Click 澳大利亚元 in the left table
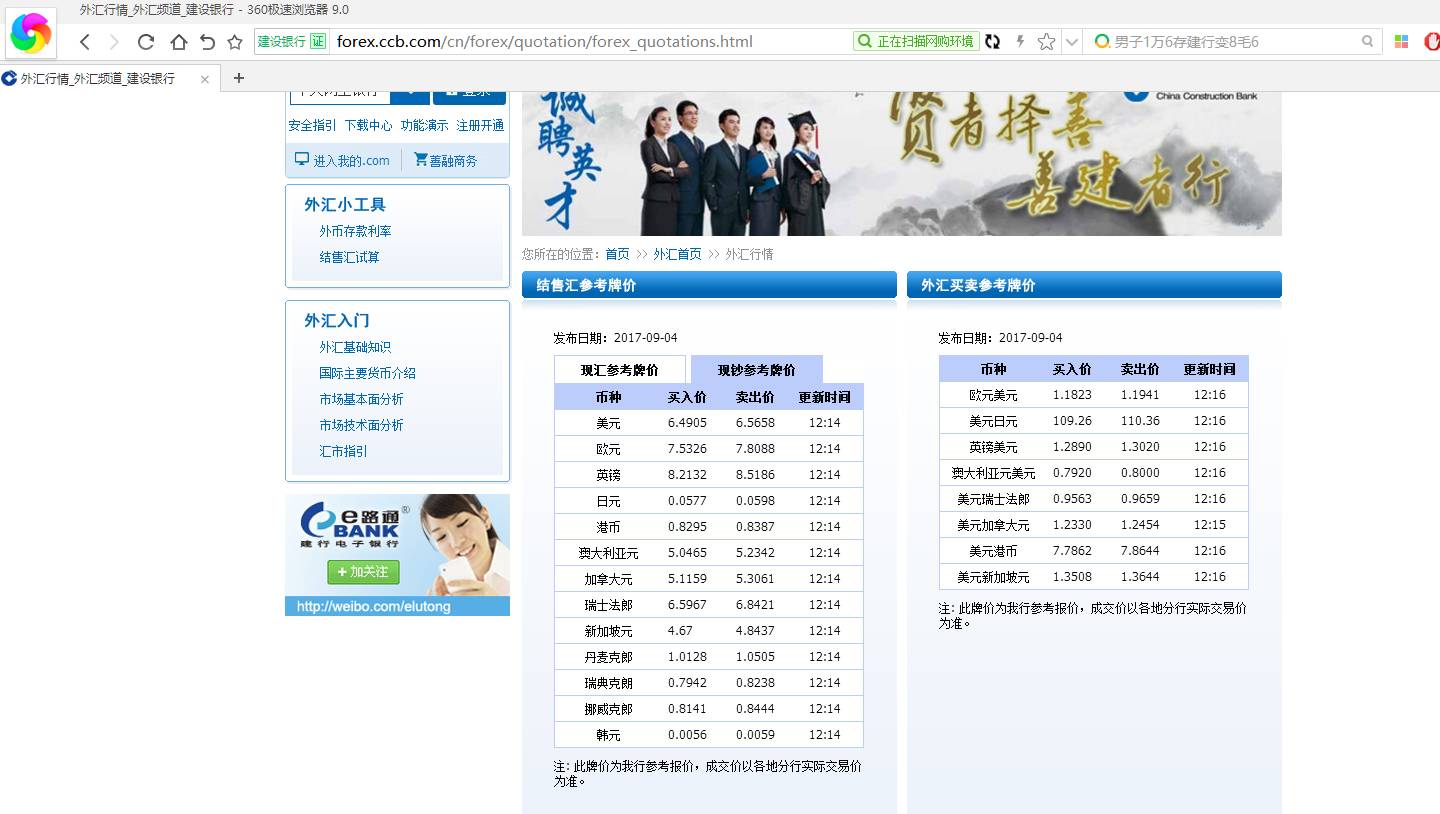 [x=608, y=553]
